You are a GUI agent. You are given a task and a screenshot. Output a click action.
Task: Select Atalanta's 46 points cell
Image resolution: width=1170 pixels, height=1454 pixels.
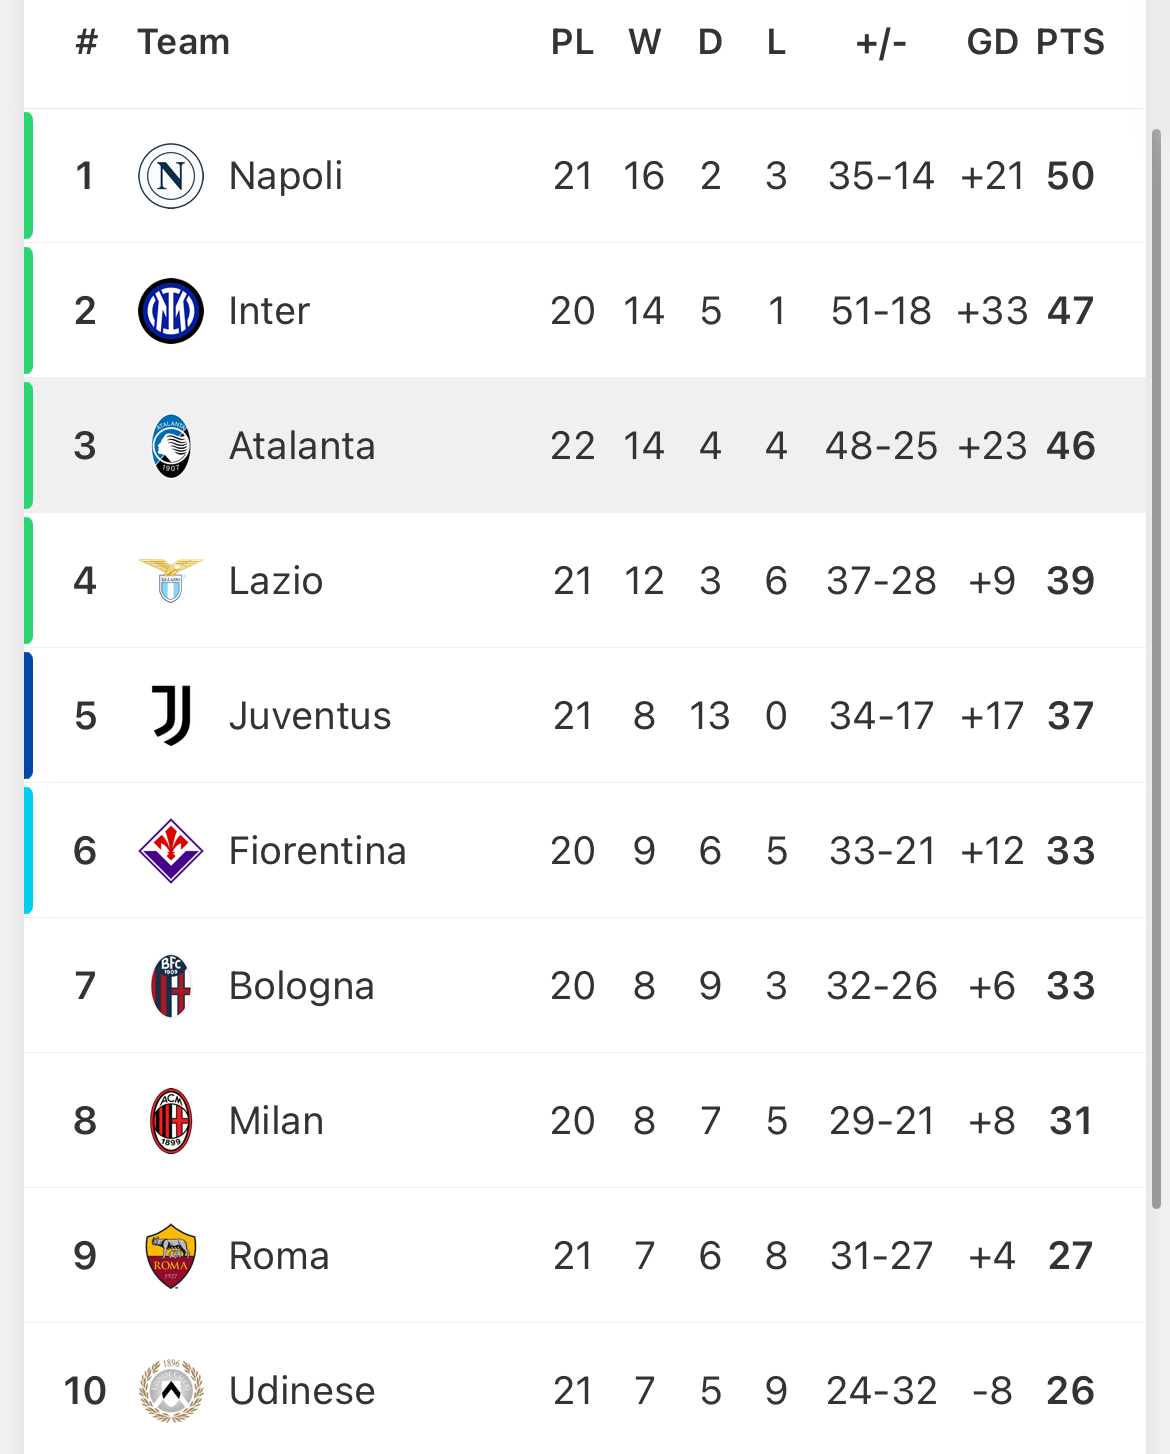point(1070,446)
